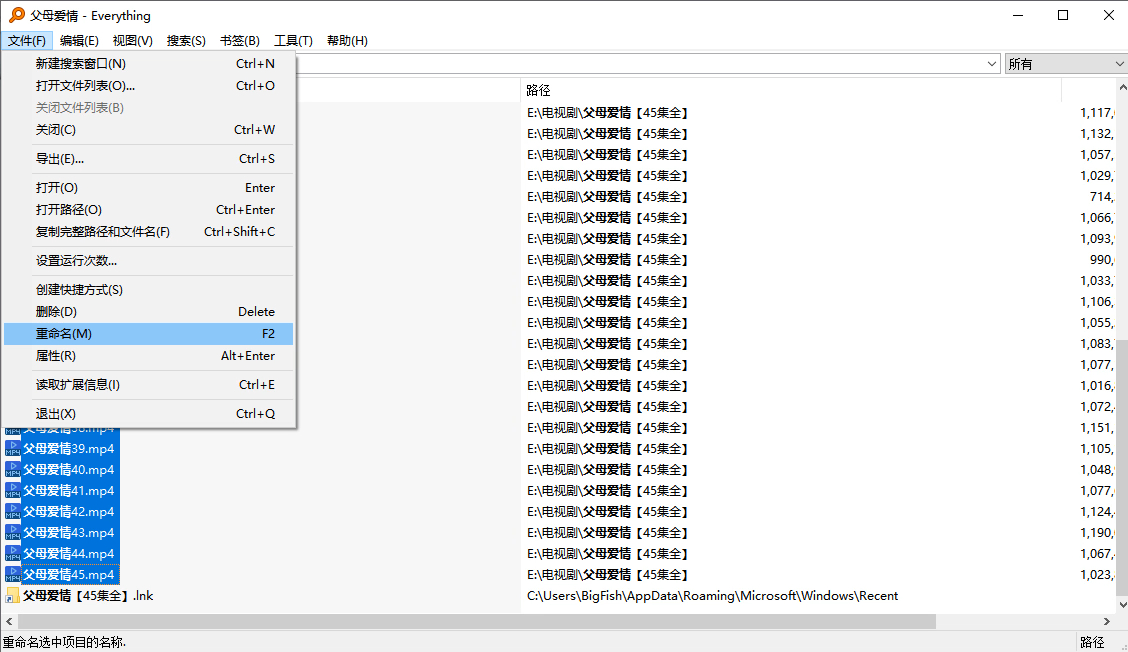This screenshot has width=1128, height=652.
Task: Click the size value 1,151 cell
Action: pyautogui.click(x=1096, y=427)
